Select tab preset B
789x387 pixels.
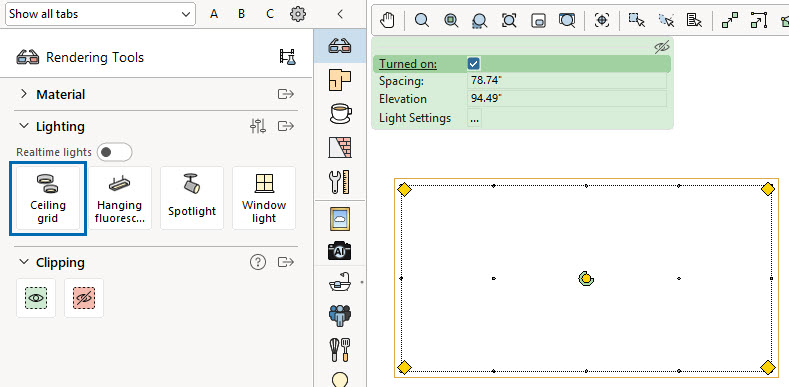coord(242,14)
